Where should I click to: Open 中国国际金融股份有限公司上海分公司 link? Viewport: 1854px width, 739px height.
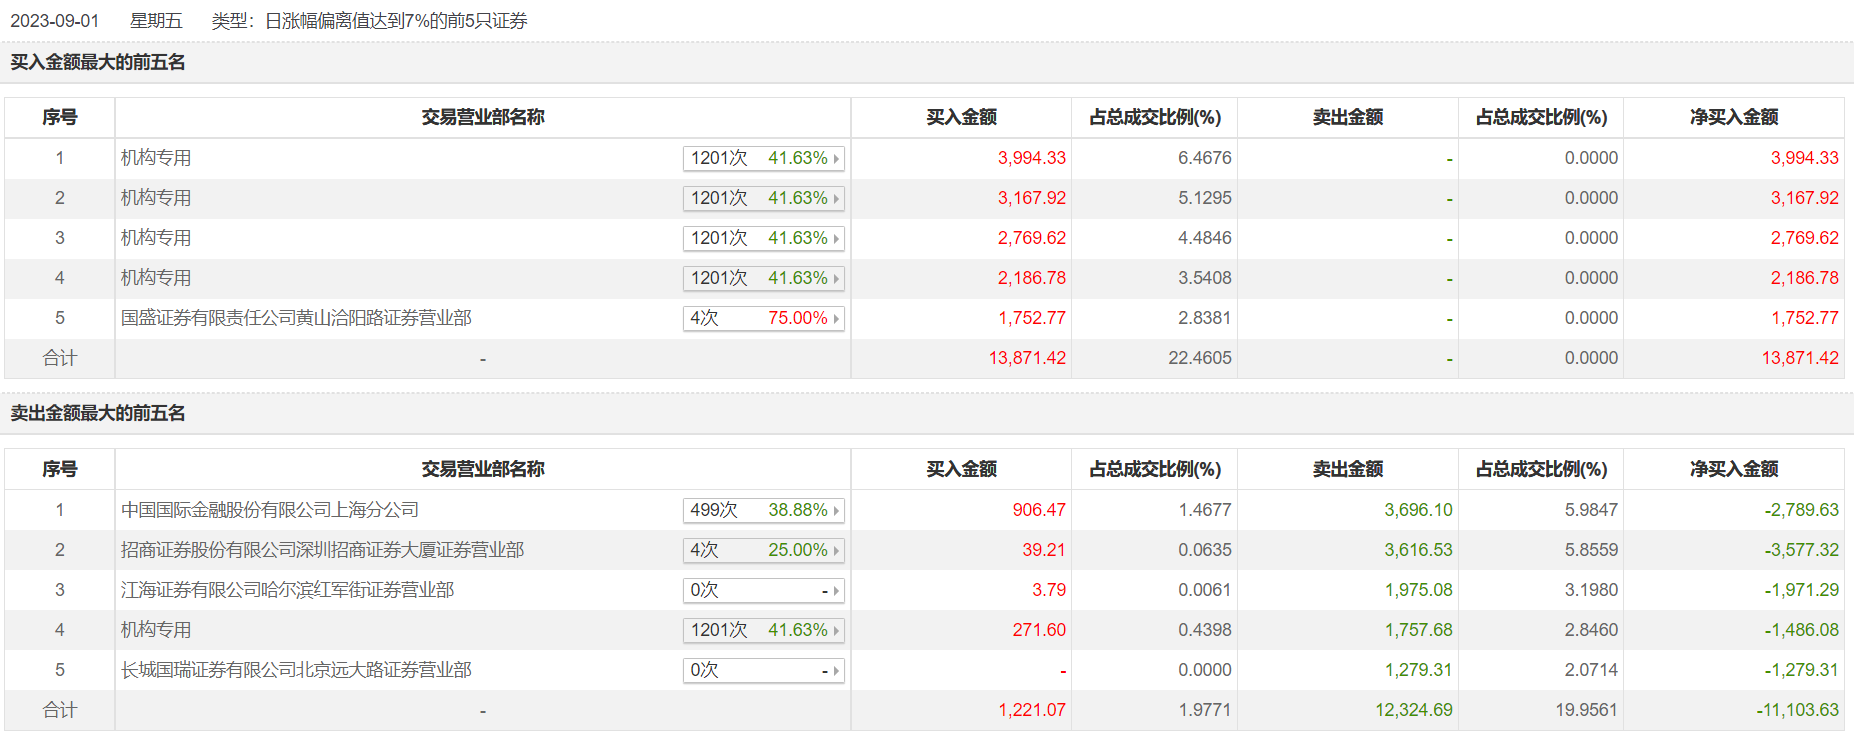click(270, 510)
